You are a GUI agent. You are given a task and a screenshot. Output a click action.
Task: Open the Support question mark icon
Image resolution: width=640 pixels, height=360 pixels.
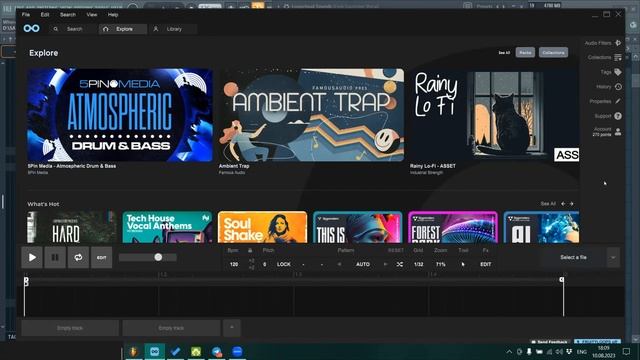(618, 116)
